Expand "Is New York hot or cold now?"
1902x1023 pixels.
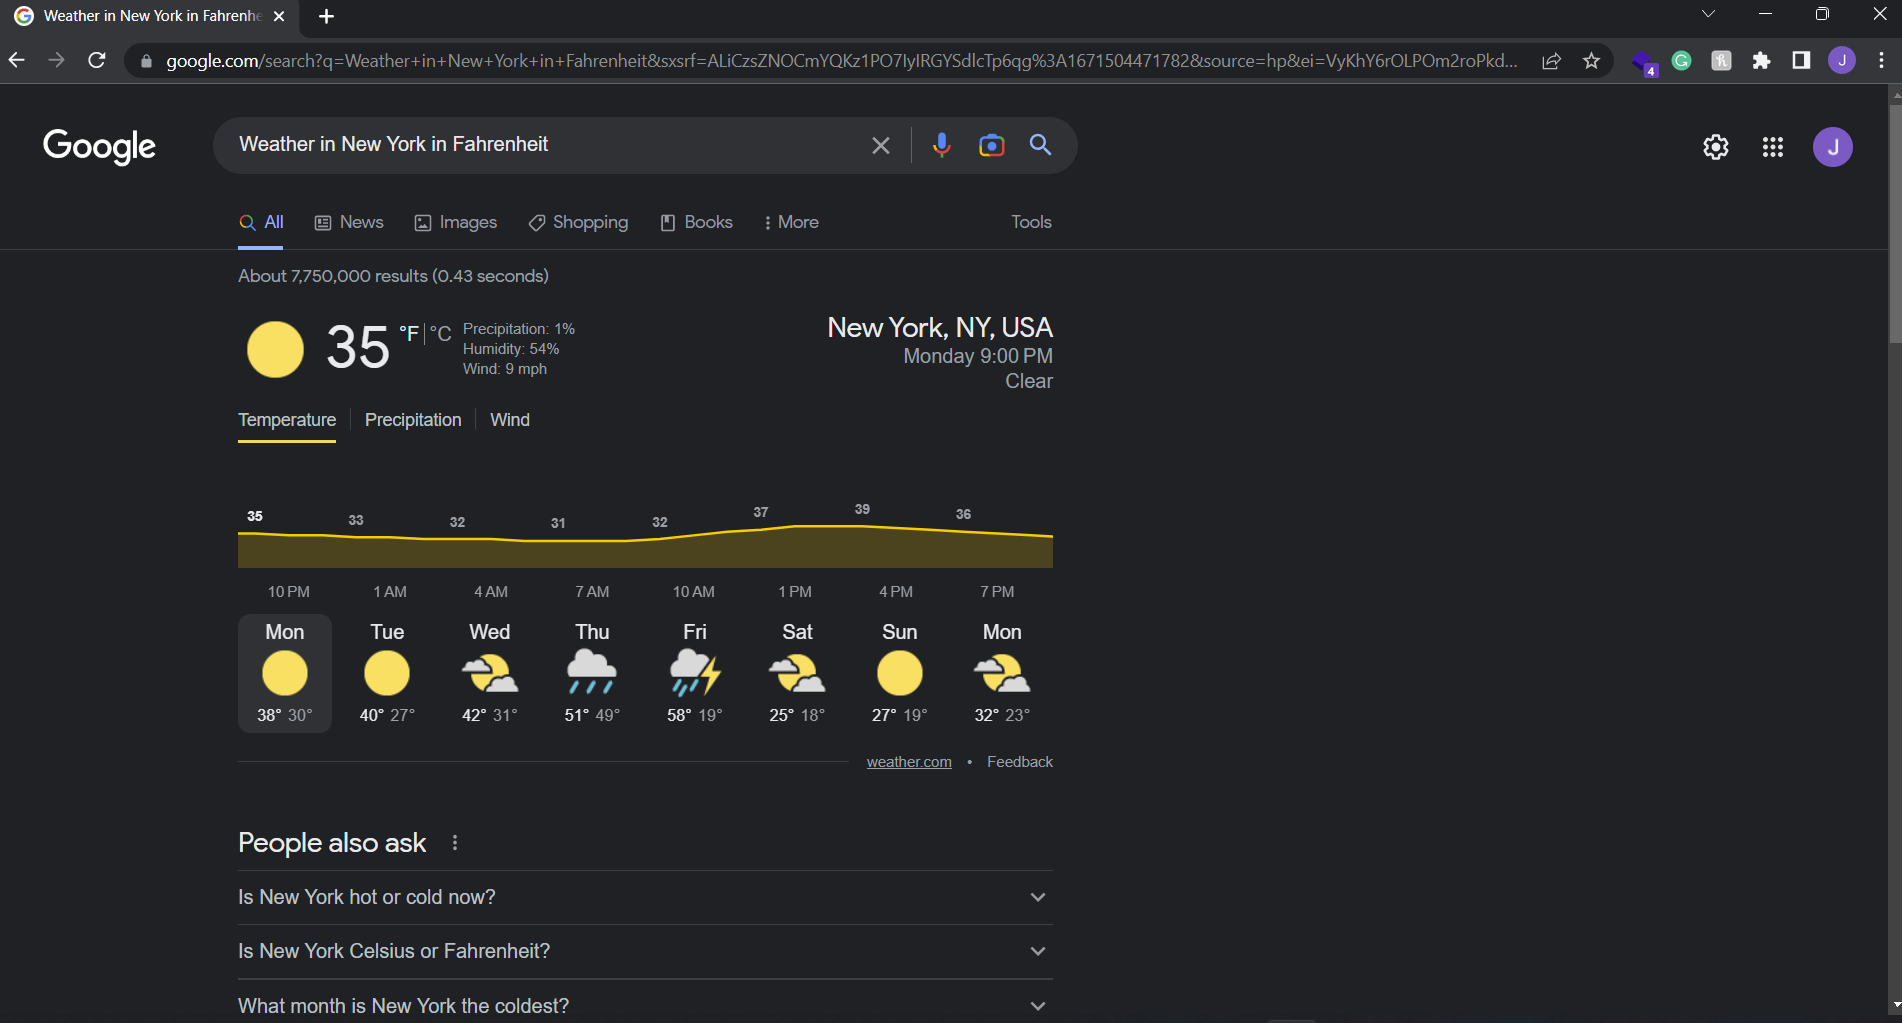coord(645,897)
